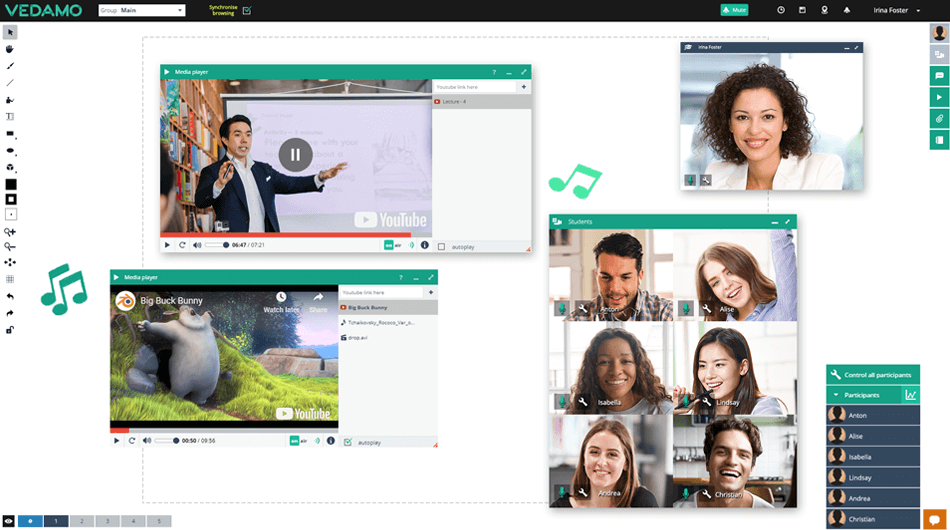Image resolution: width=950 pixels, height=530 pixels.
Task: Click the undo arrow in left toolbar
Action: click(10, 296)
